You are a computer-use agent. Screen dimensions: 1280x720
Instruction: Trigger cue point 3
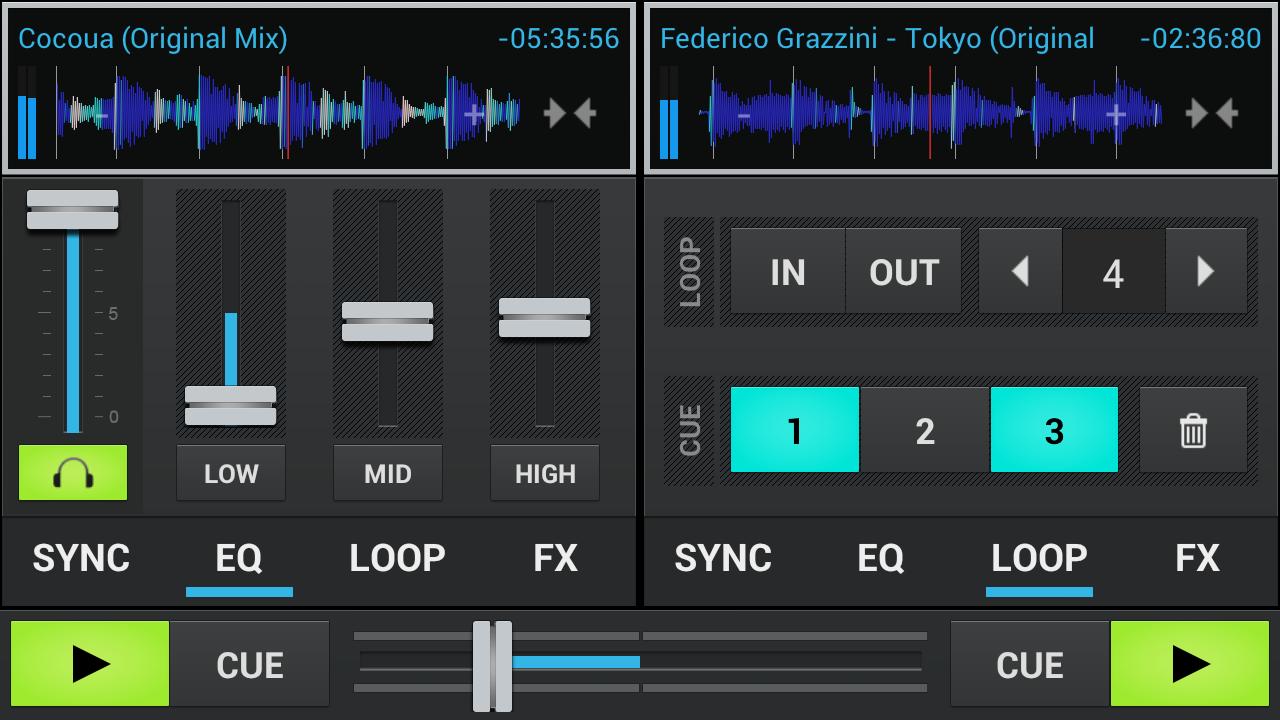click(x=1054, y=430)
